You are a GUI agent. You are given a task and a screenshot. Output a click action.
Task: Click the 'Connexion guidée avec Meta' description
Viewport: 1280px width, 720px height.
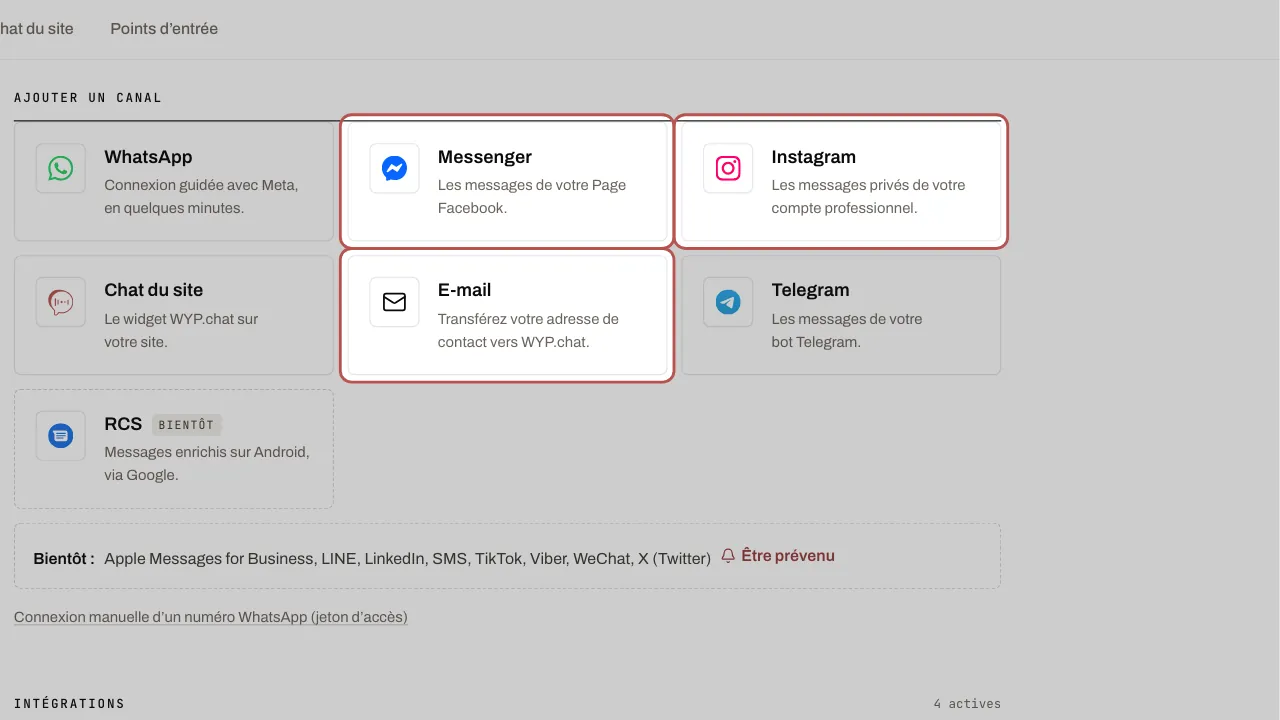click(x=201, y=197)
